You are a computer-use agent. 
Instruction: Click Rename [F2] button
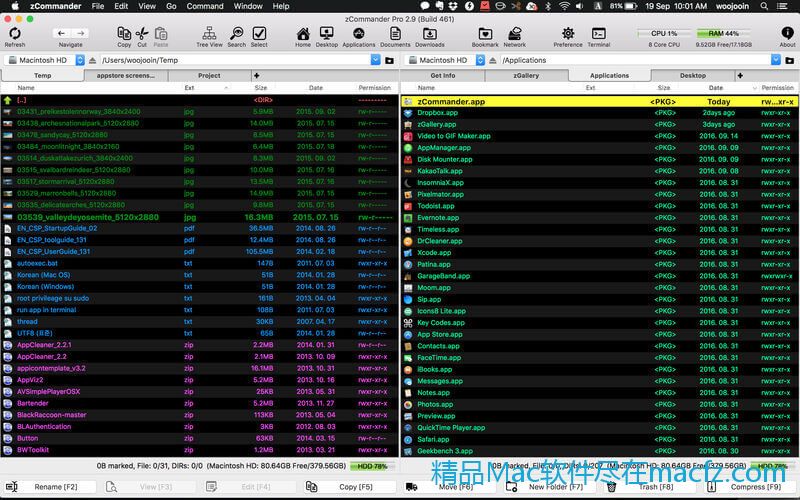51,487
